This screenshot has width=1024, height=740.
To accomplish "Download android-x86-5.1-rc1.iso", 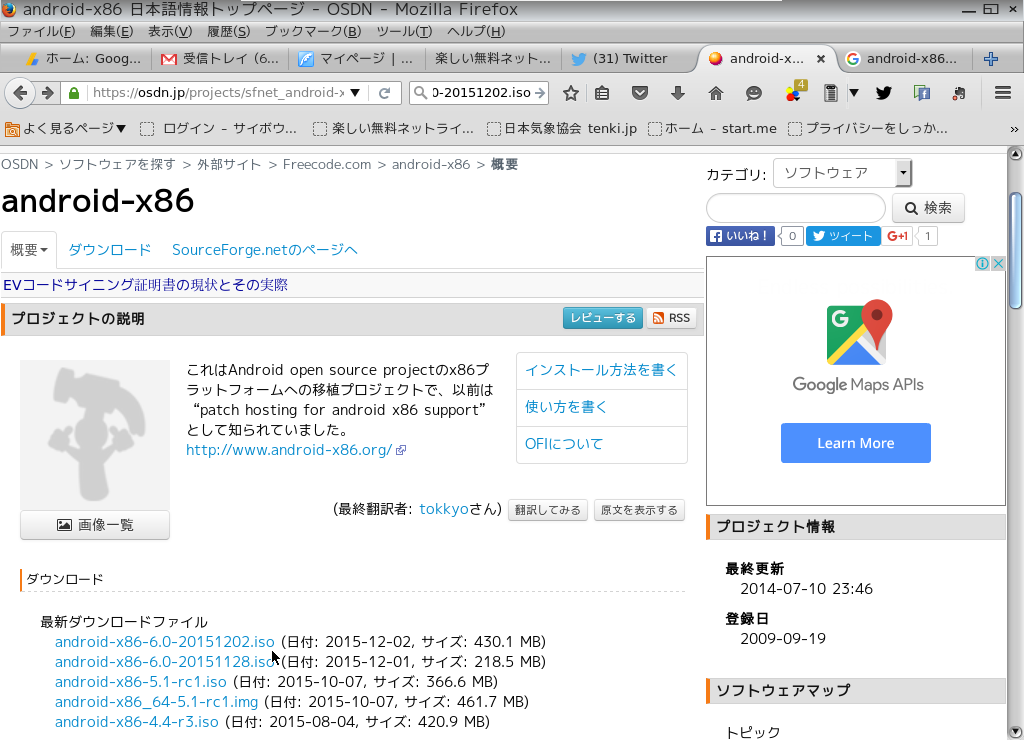I will [x=140, y=682].
